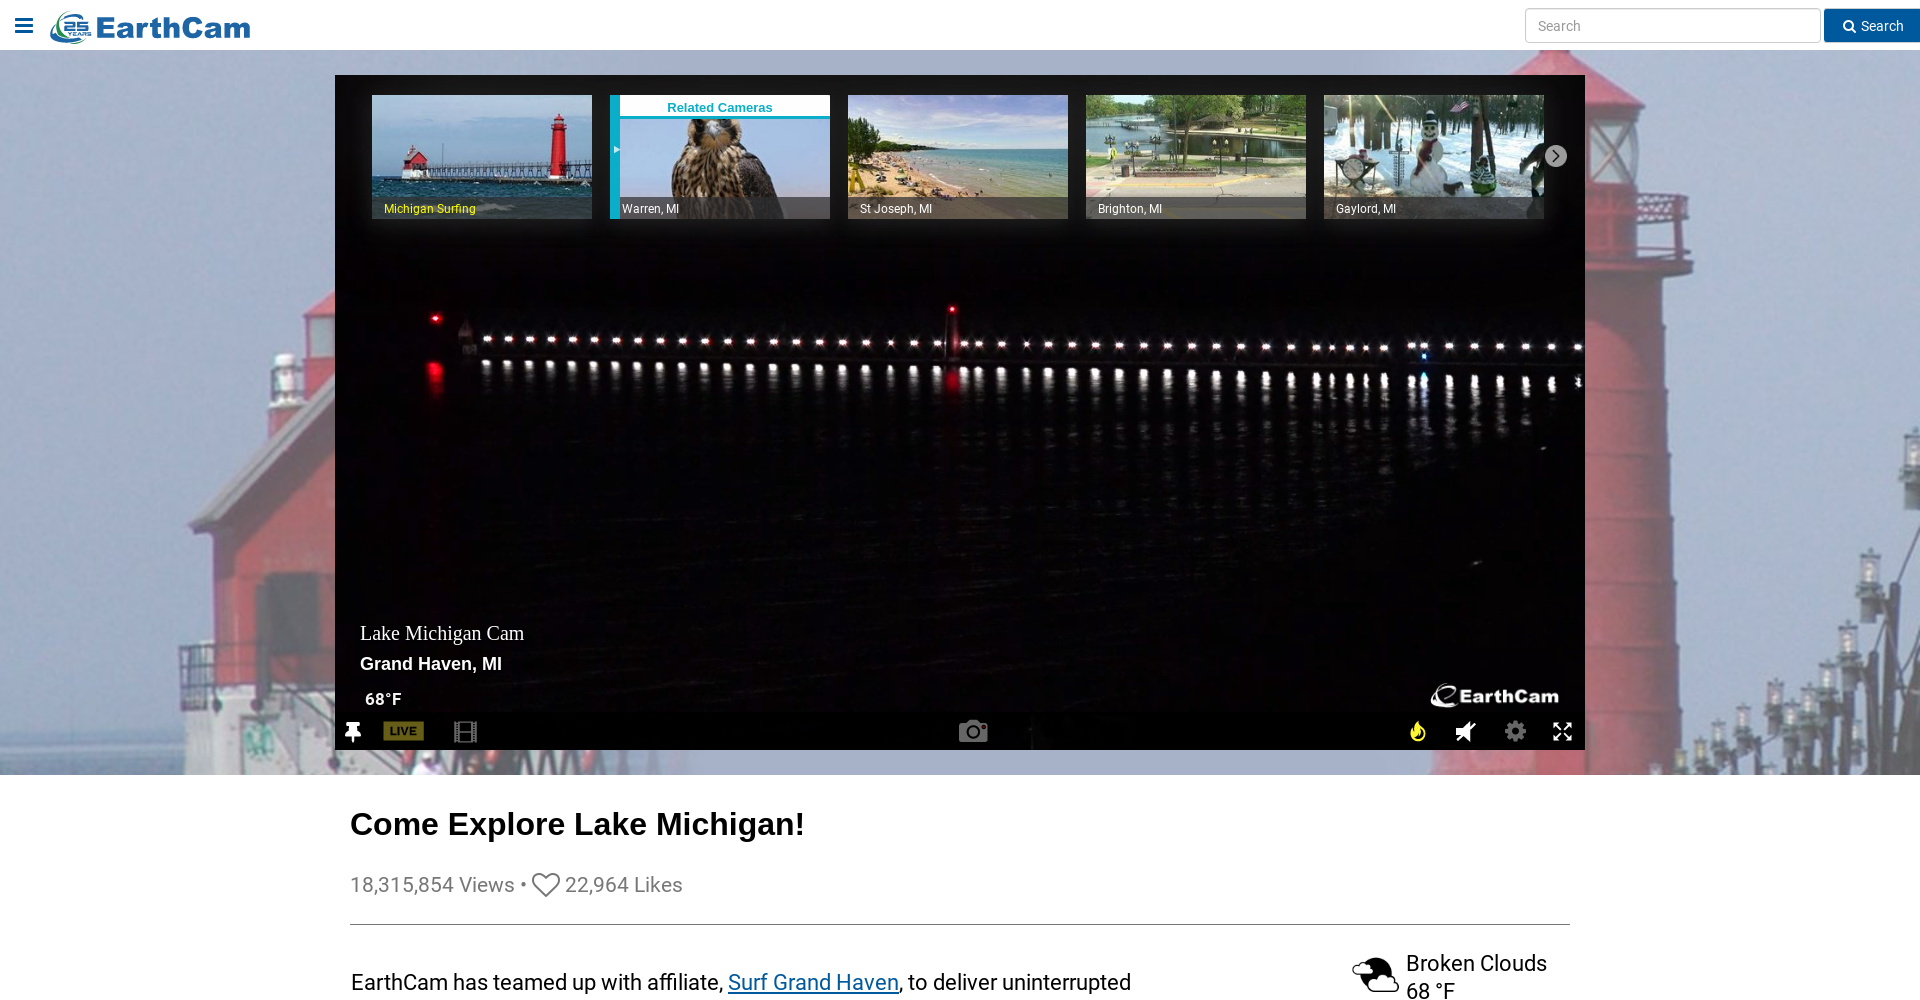
Task: Follow the Surf Grand Haven link
Action: point(812,983)
